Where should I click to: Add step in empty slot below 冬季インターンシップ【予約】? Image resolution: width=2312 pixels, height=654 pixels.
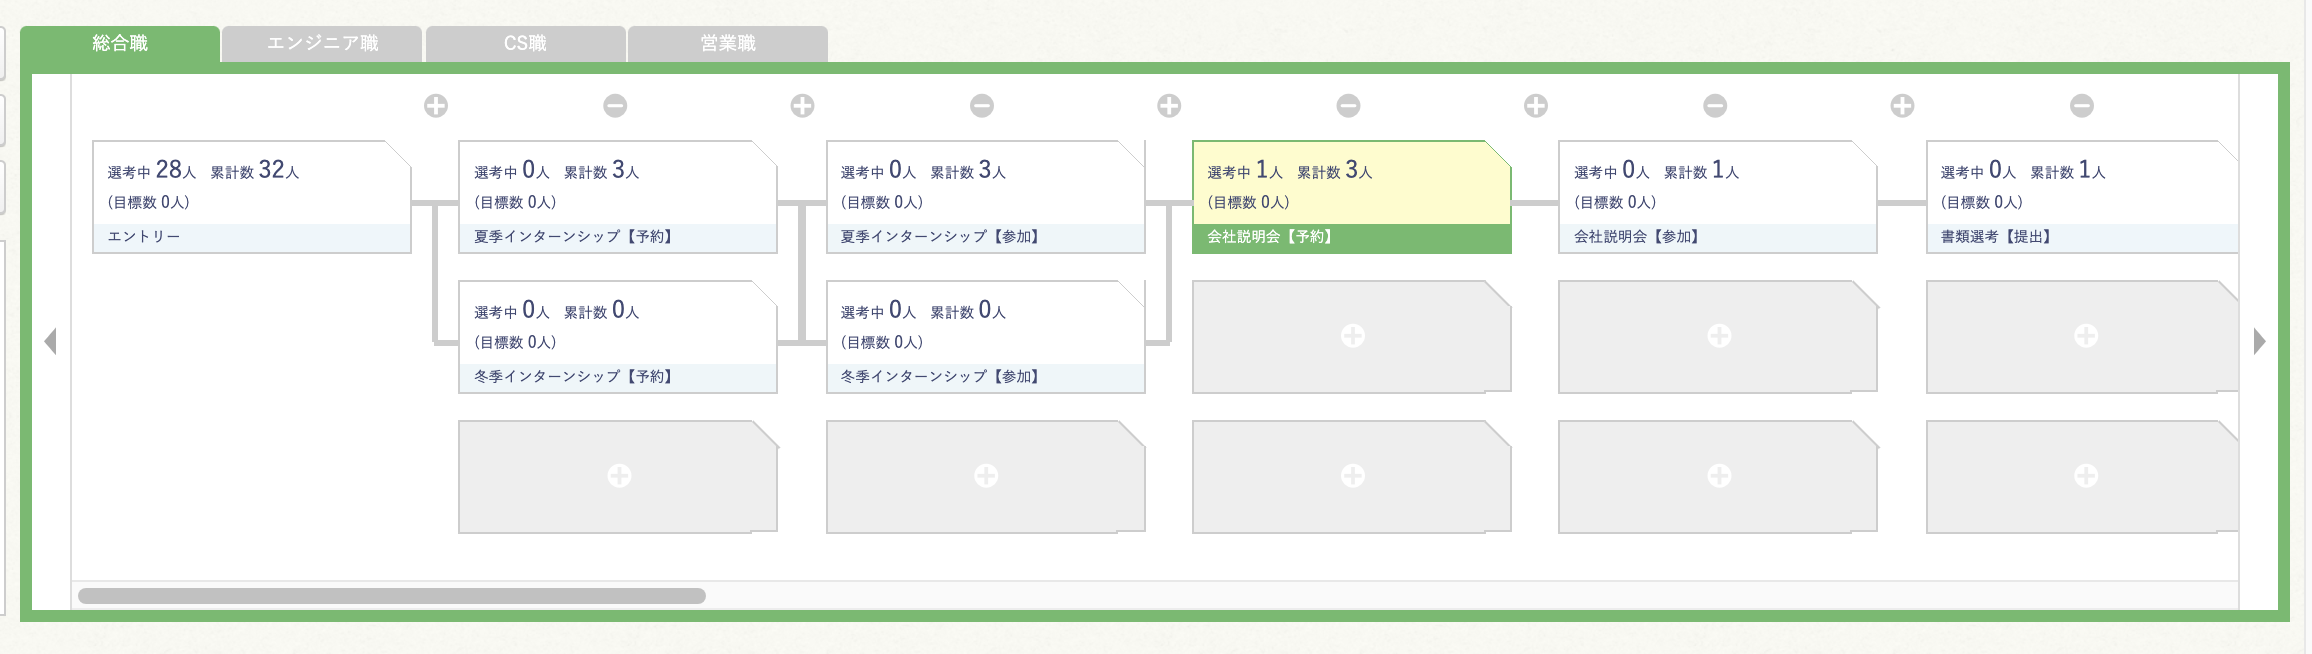click(x=619, y=476)
